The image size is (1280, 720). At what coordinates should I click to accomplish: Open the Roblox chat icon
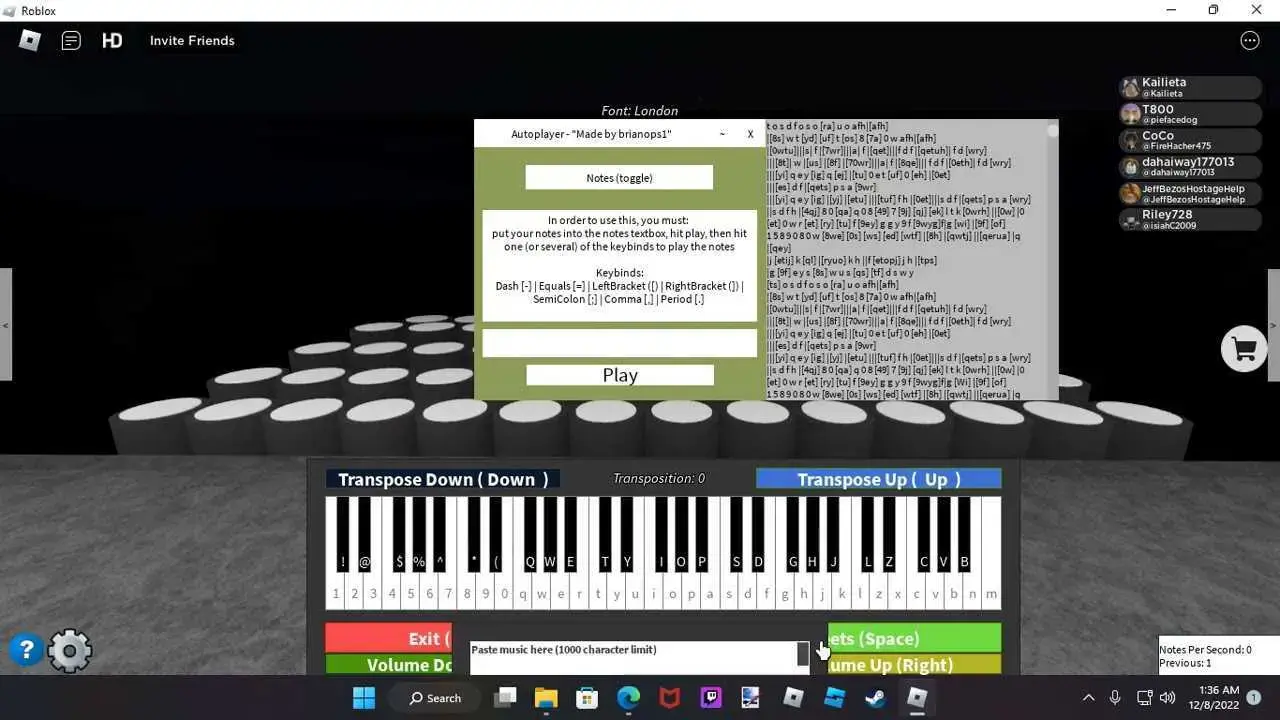click(x=71, y=41)
